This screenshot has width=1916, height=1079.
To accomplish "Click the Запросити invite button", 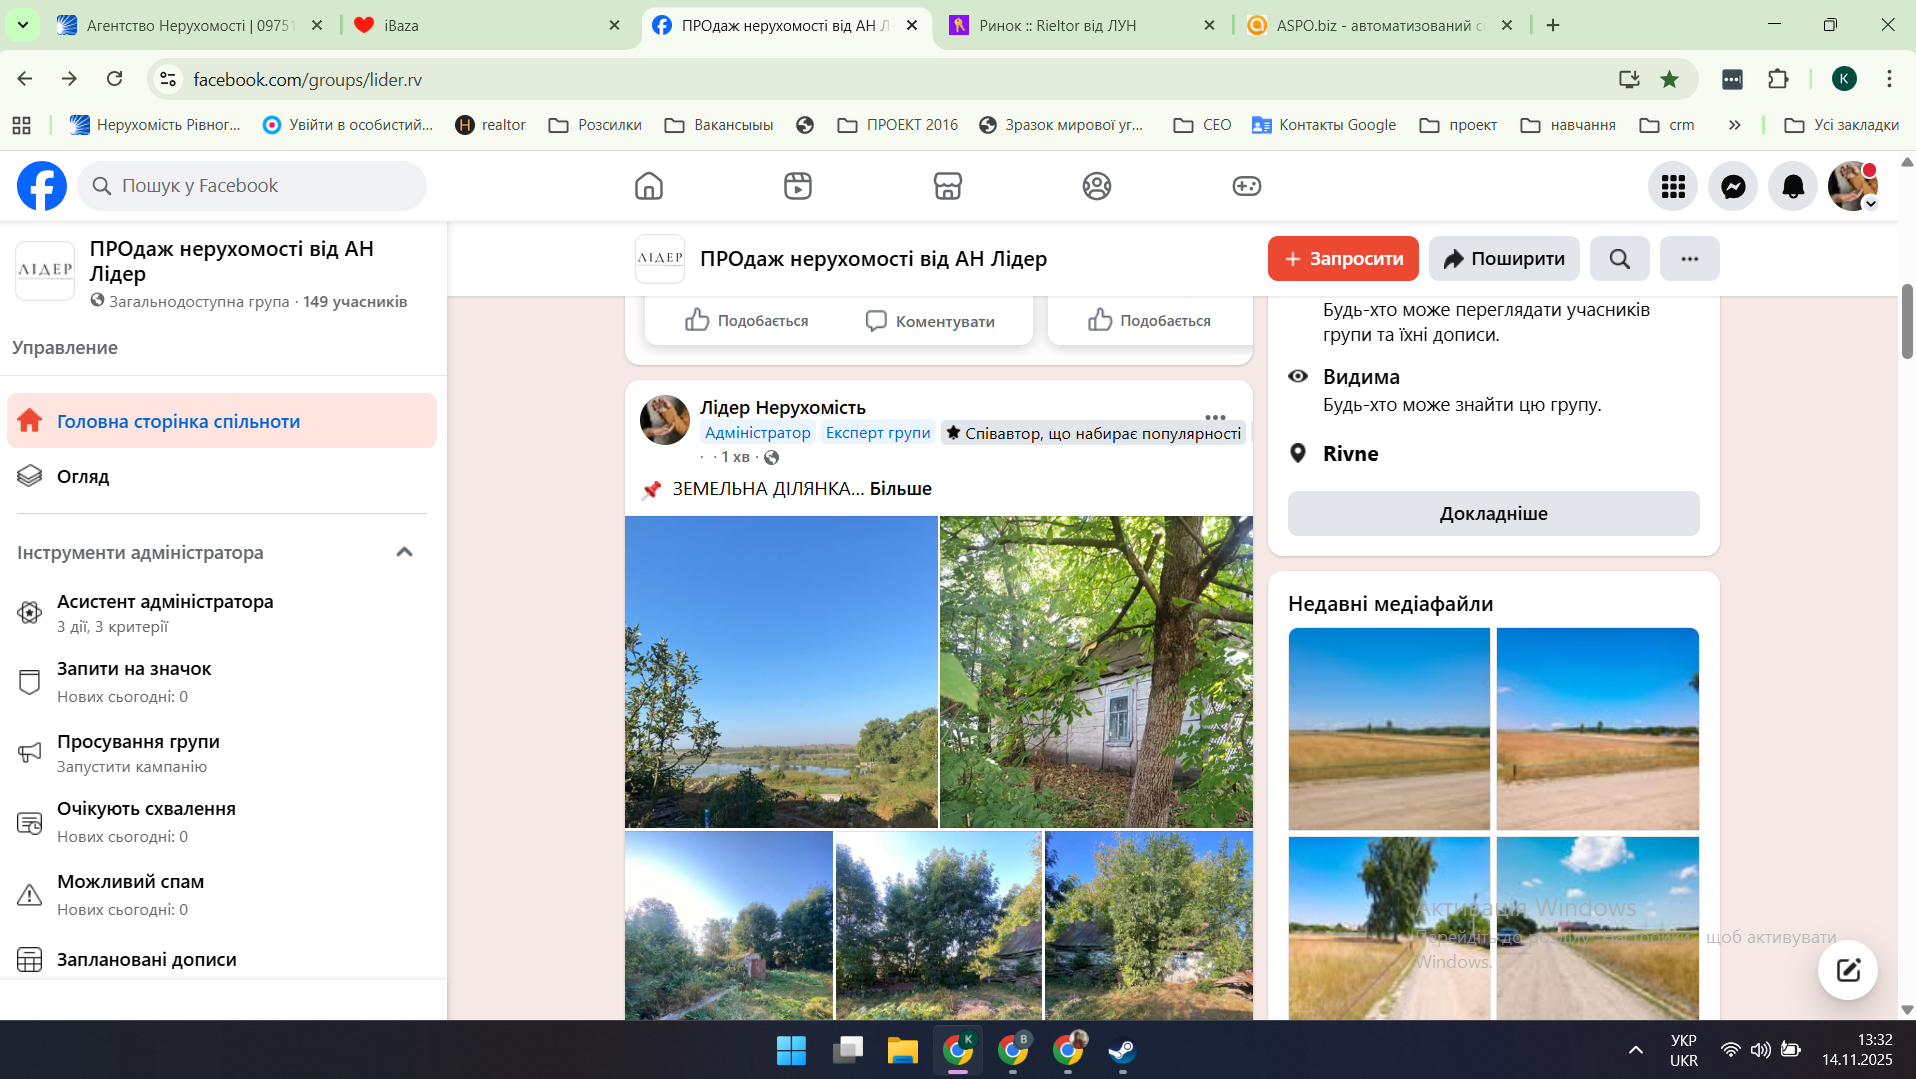I will pyautogui.click(x=1343, y=259).
